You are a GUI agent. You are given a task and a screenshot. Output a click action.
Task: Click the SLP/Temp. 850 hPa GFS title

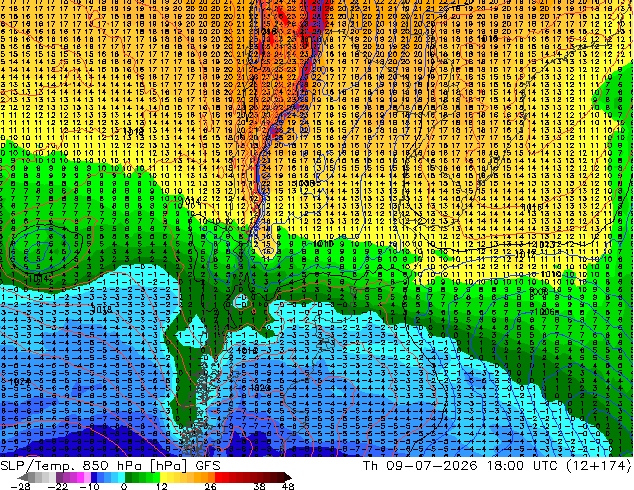tap(110, 466)
